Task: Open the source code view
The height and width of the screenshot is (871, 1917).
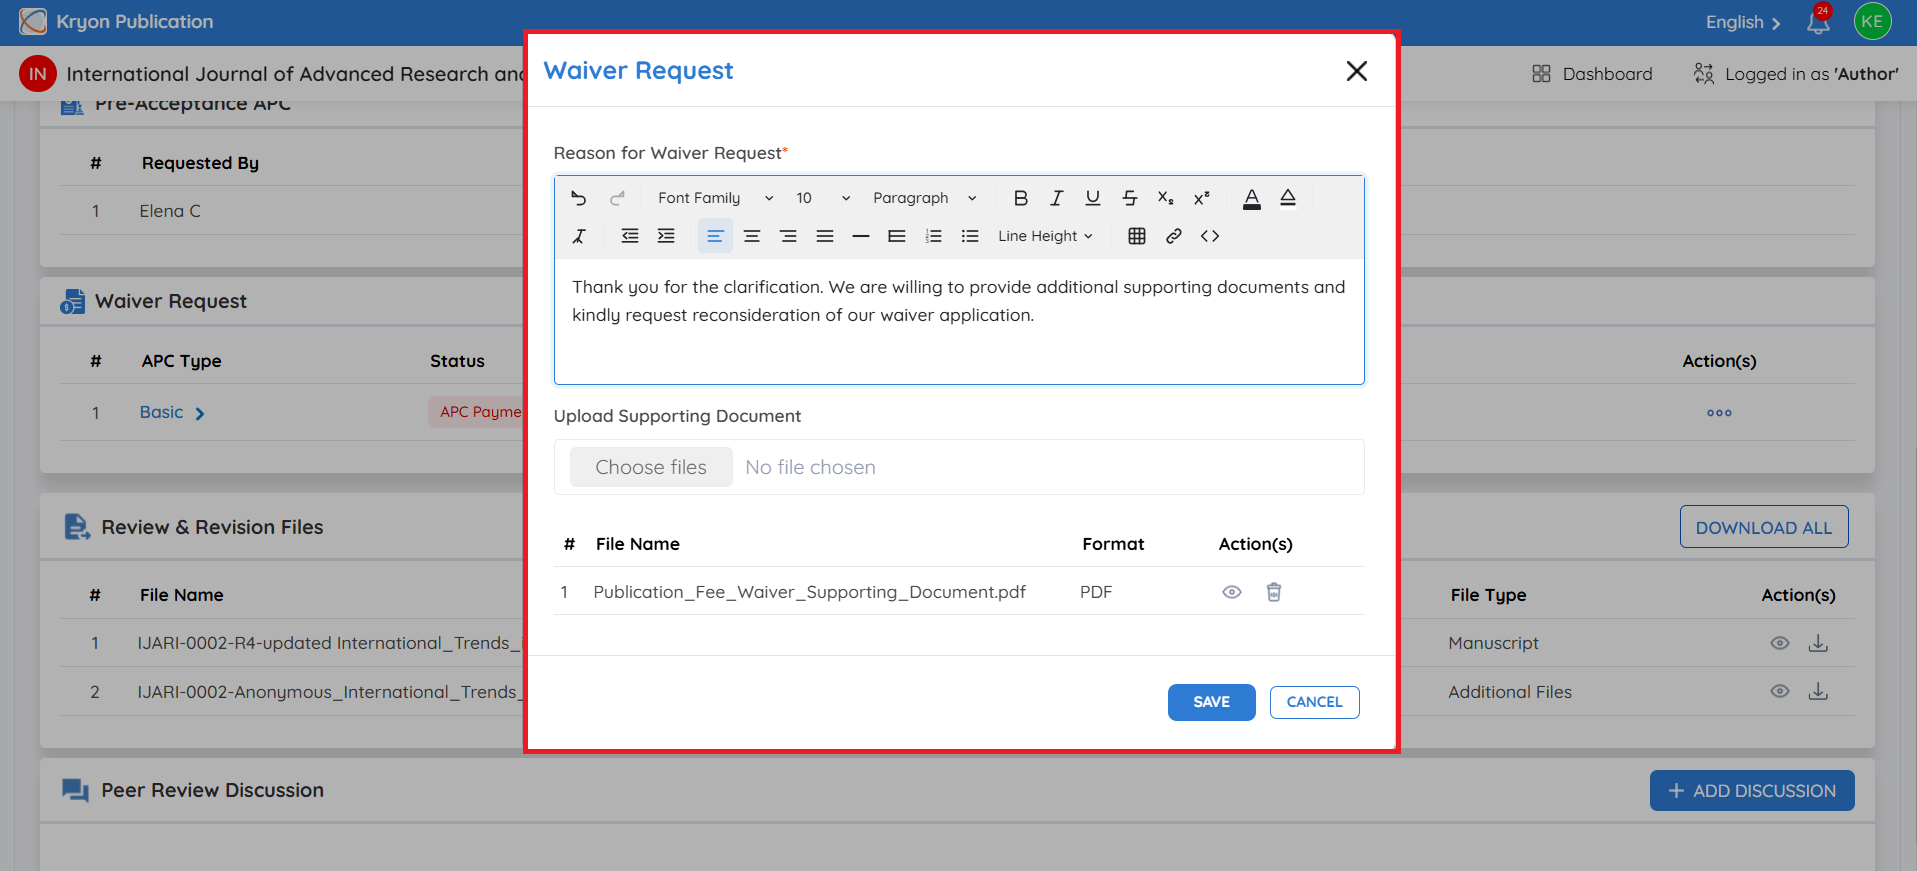Action: coord(1210,236)
